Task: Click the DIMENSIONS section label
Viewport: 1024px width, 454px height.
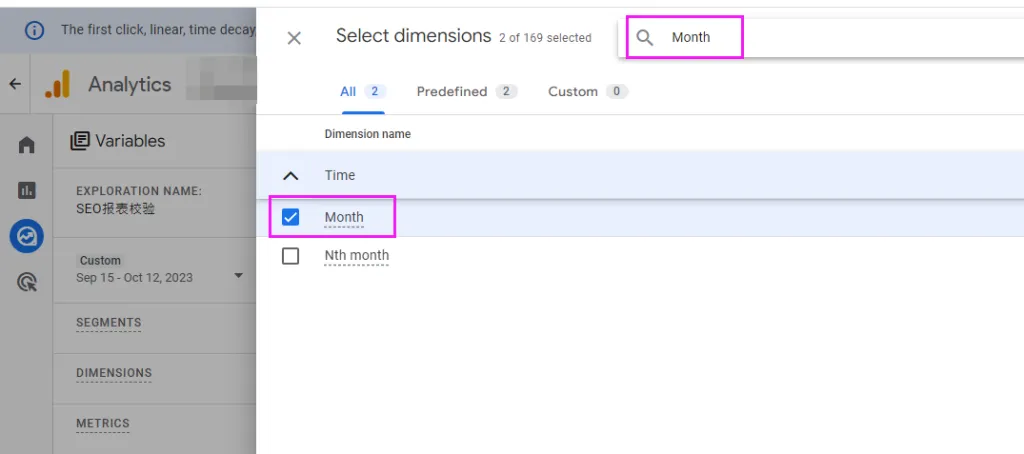Action: point(114,373)
